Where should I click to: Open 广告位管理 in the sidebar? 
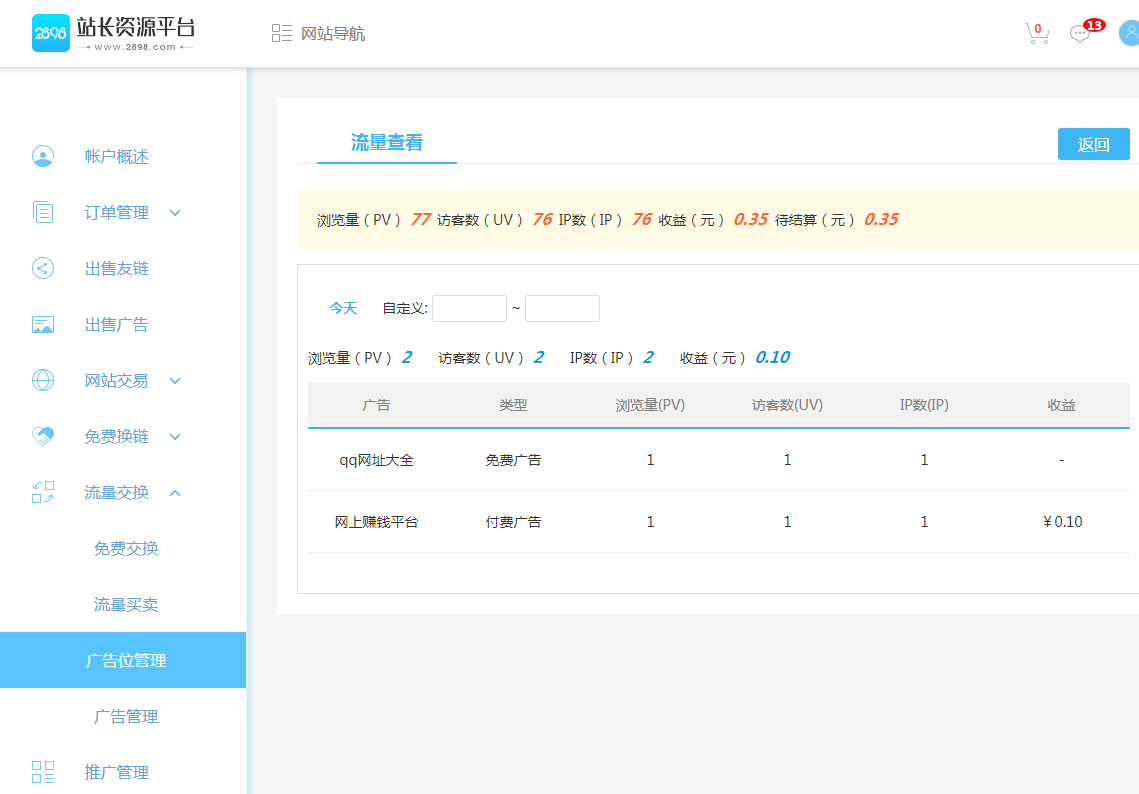tap(126, 660)
